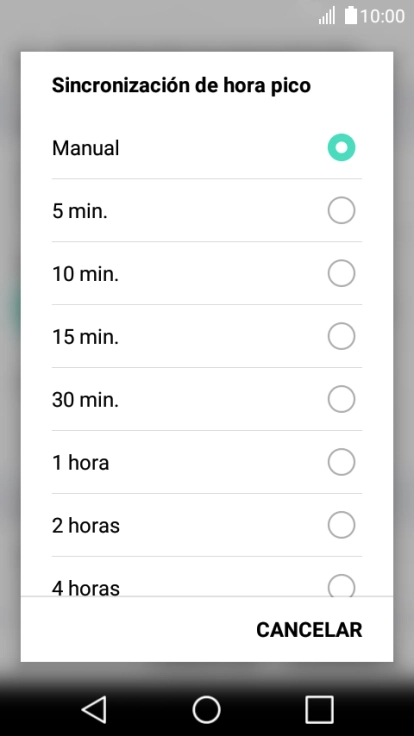The image size is (414, 736).
Task: Tap the signal strength bars icon
Action: coord(327,15)
